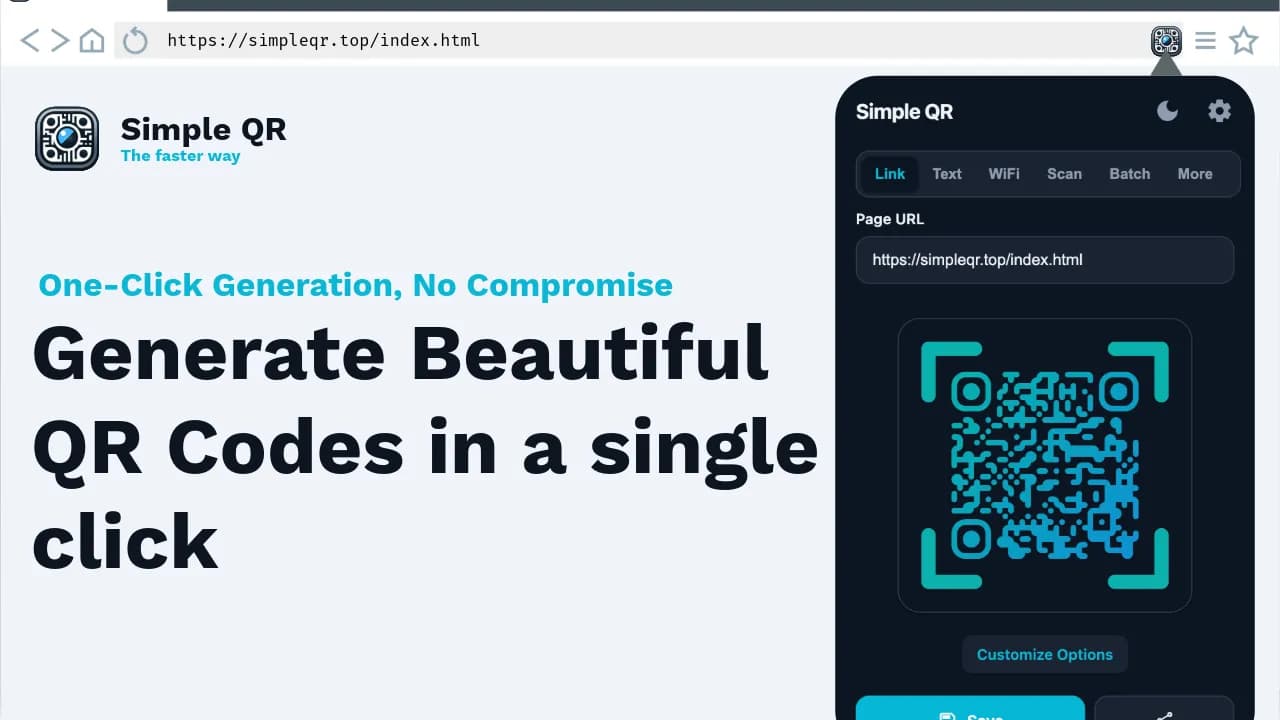This screenshot has width=1280, height=720.
Task: Reload the page with refresh icon
Action: click(135, 41)
